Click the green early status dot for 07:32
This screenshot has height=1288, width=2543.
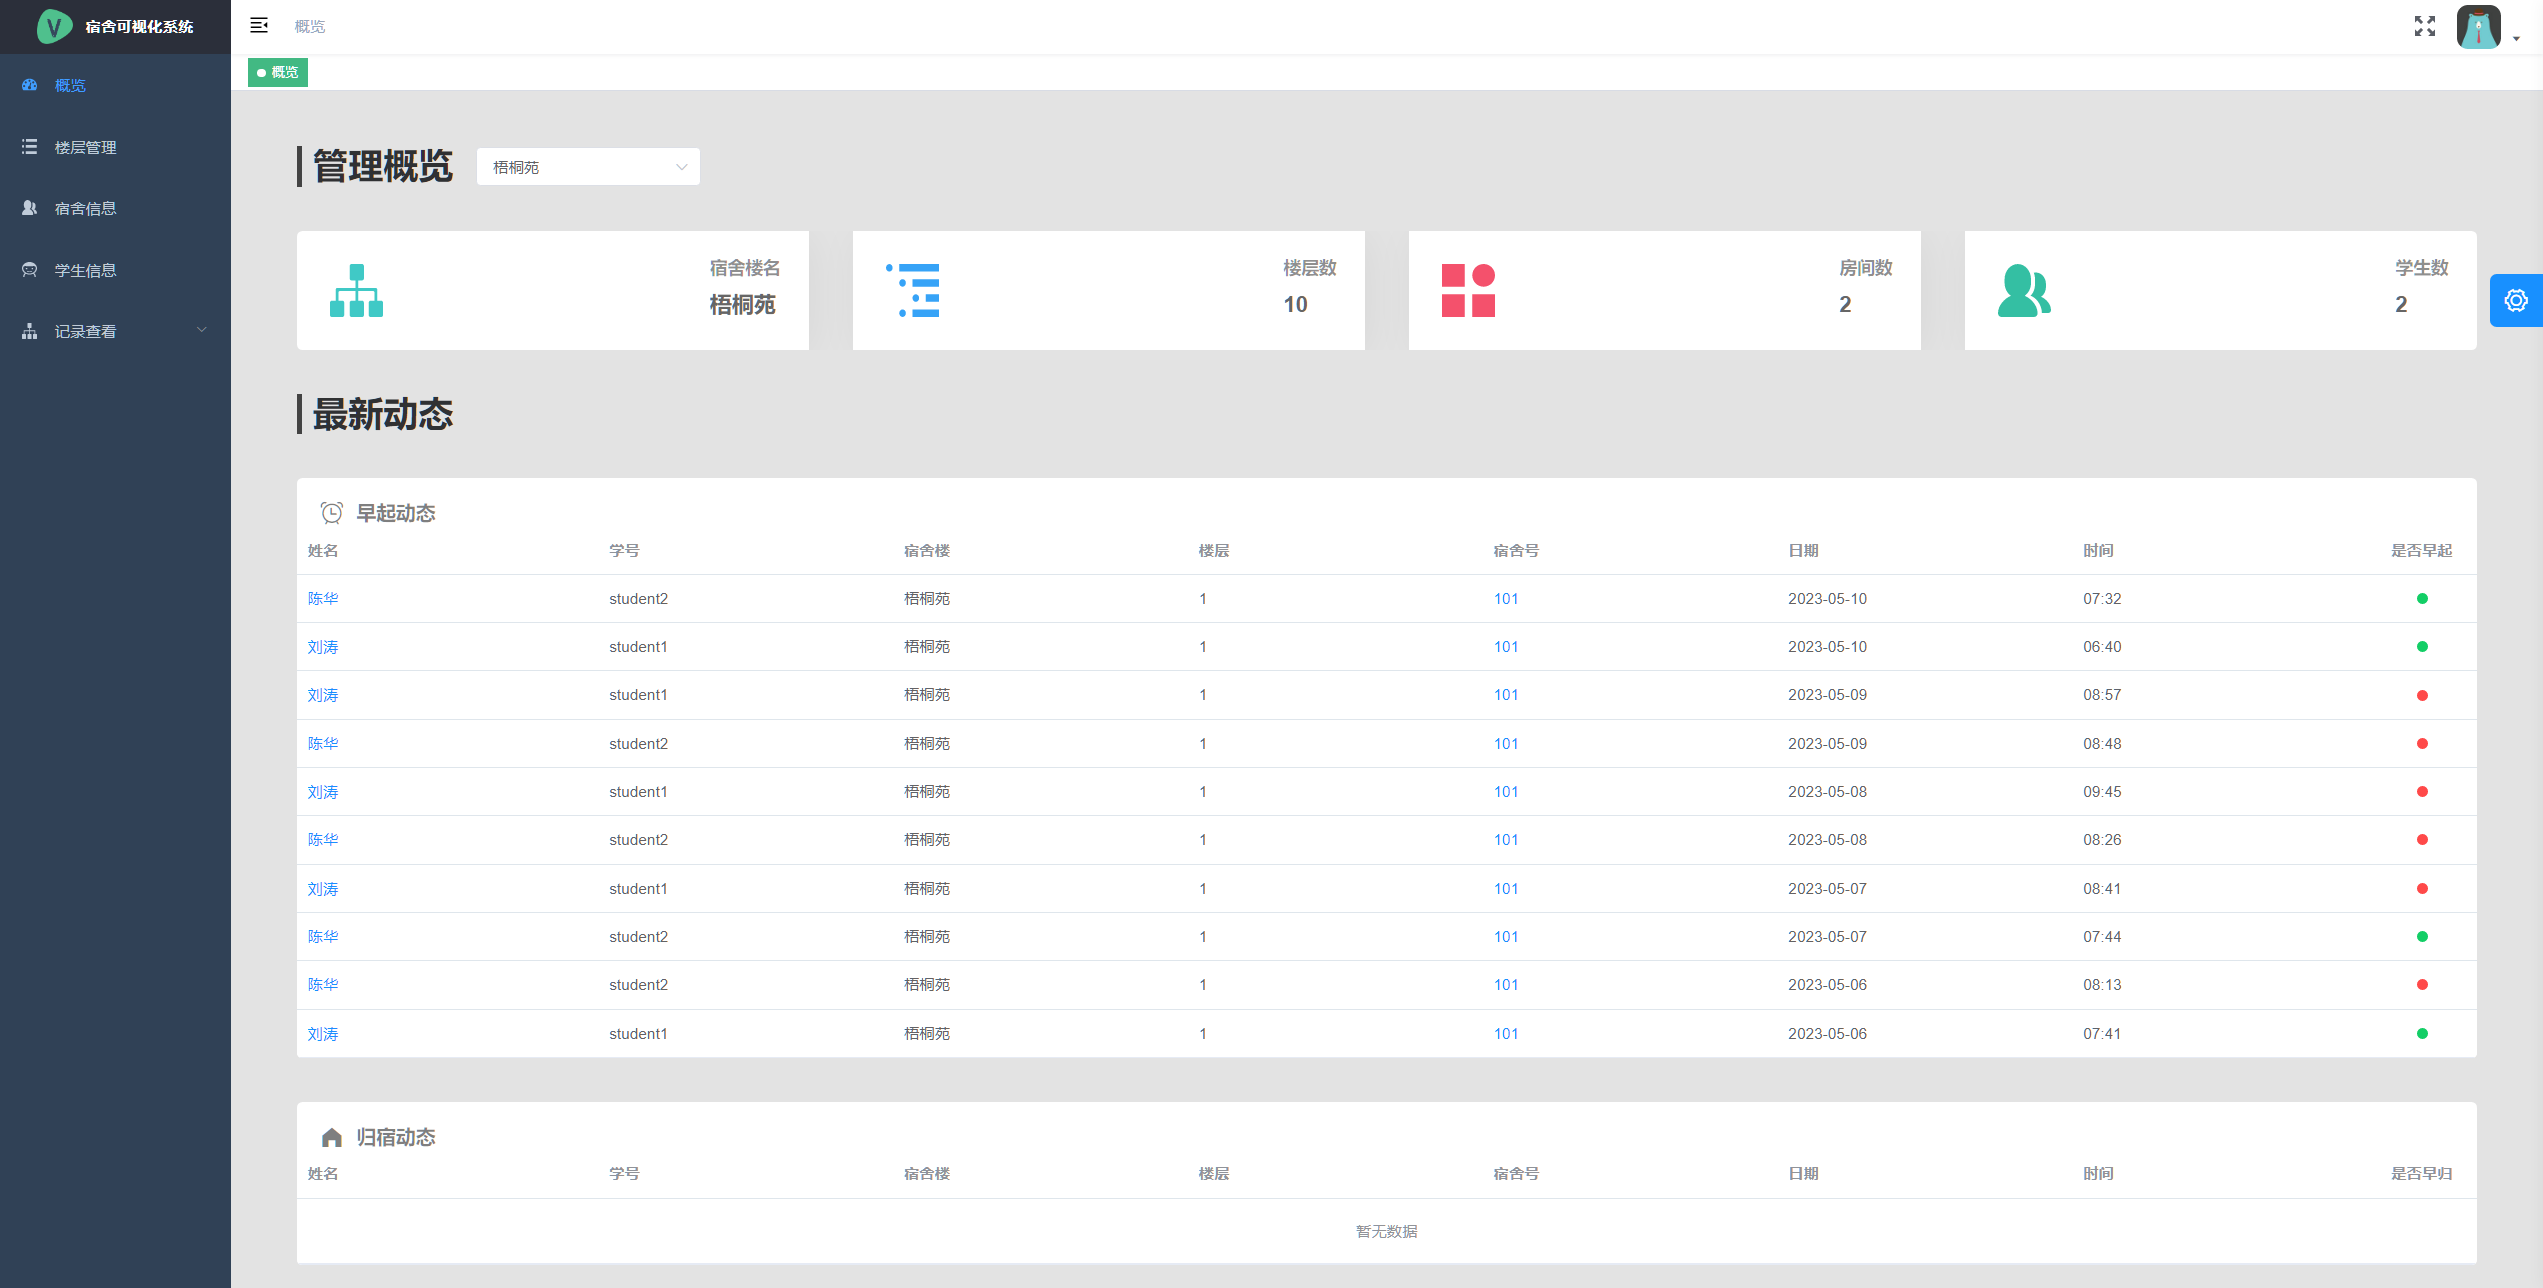[x=2421, y=598]
